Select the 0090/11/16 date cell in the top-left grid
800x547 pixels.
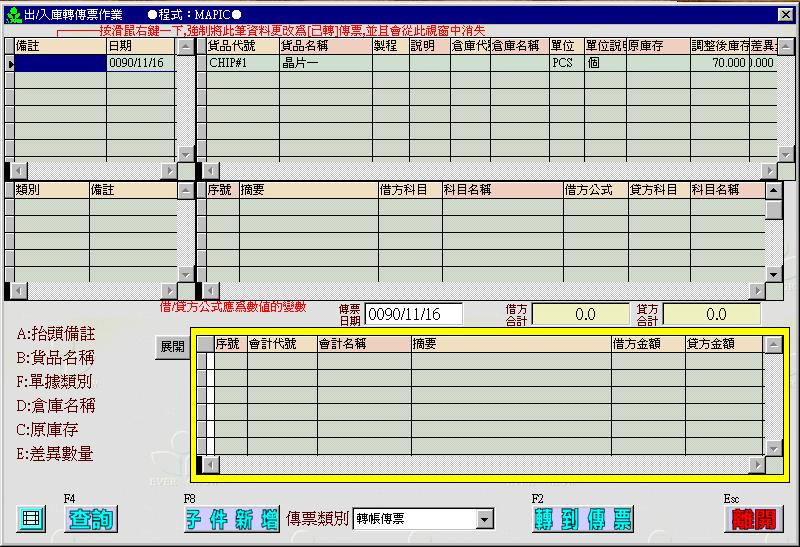tap(140, 63)
